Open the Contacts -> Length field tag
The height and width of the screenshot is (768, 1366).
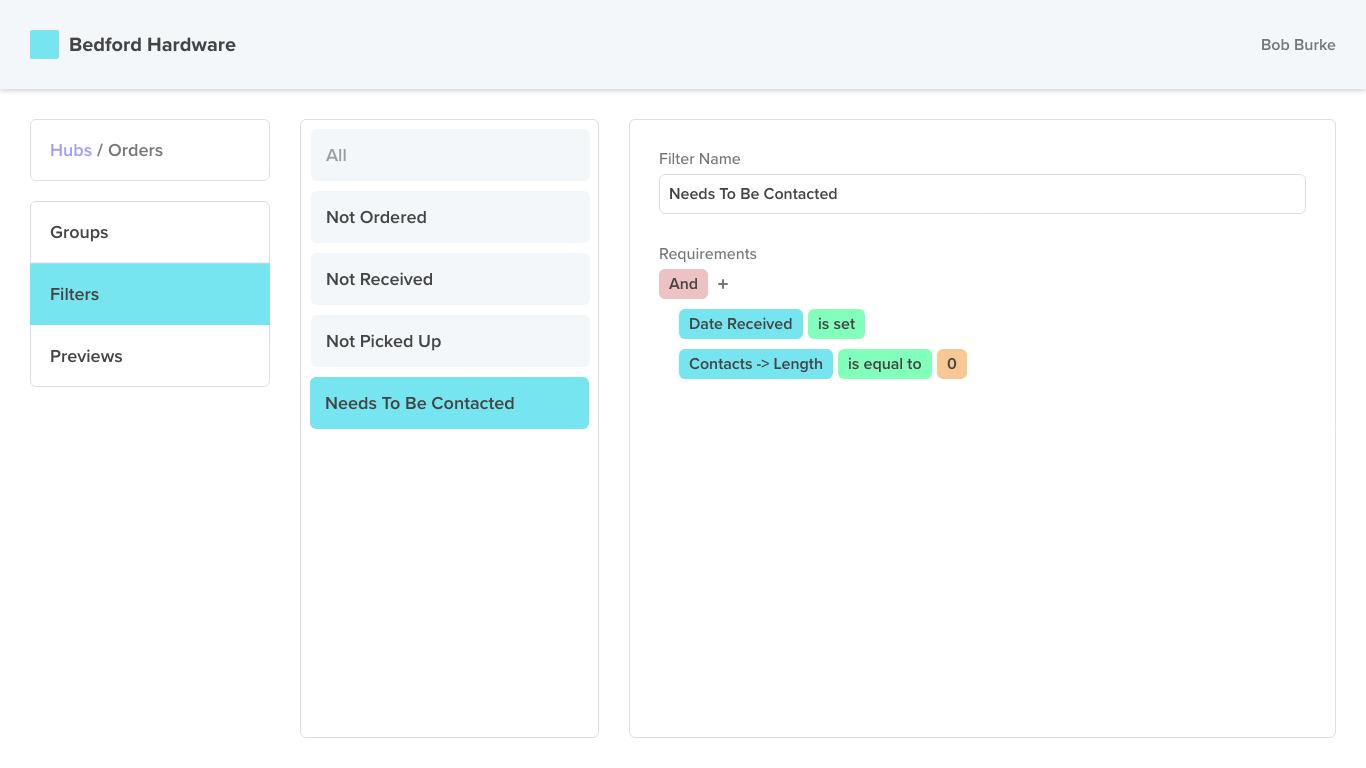click(755, 364)
